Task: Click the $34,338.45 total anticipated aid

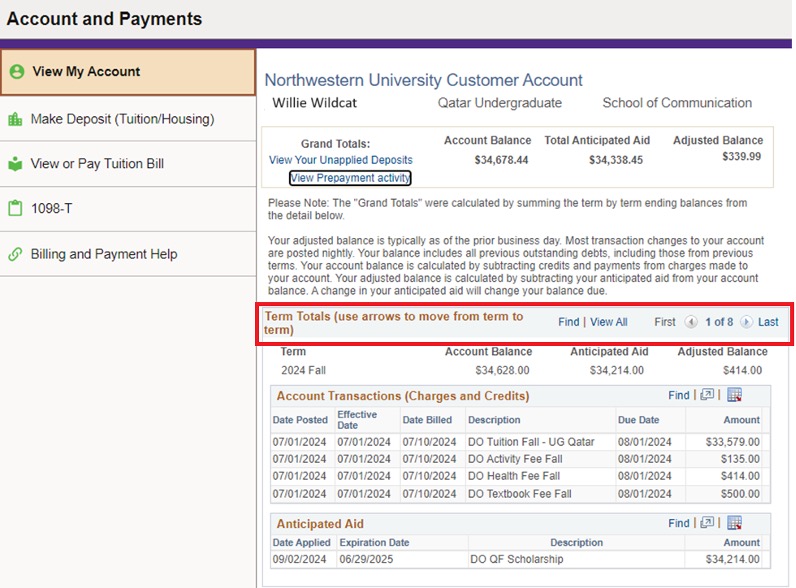Action: 616,160
